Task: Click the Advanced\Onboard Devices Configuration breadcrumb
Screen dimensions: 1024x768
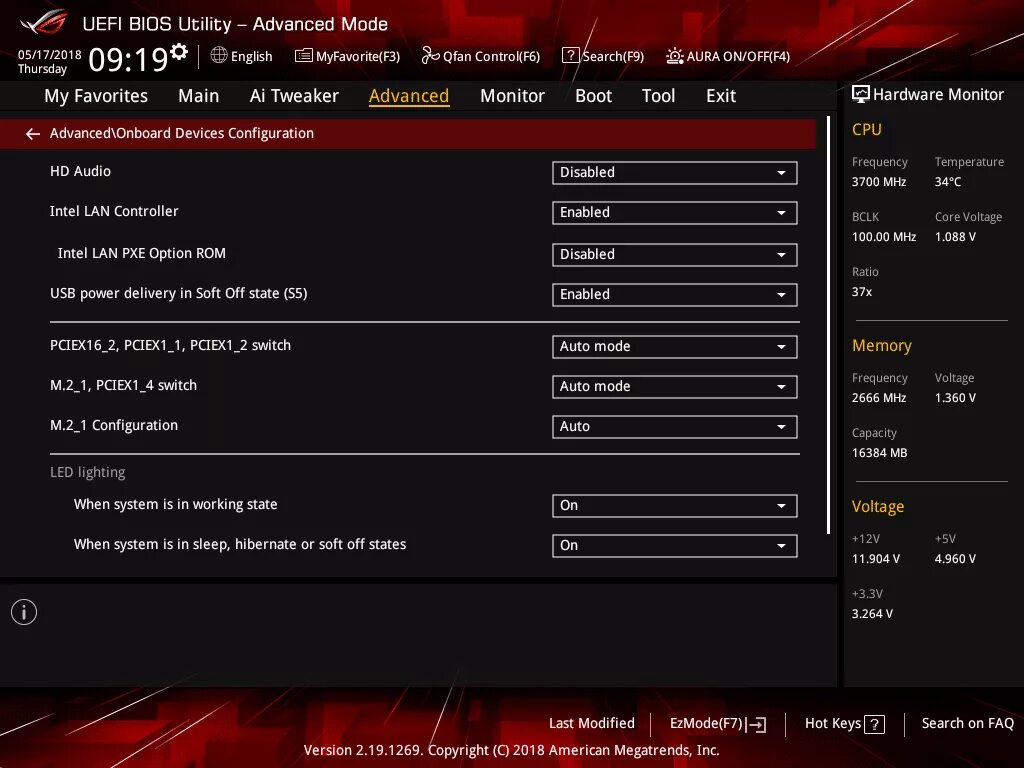Action: click(x=182, y=133)
